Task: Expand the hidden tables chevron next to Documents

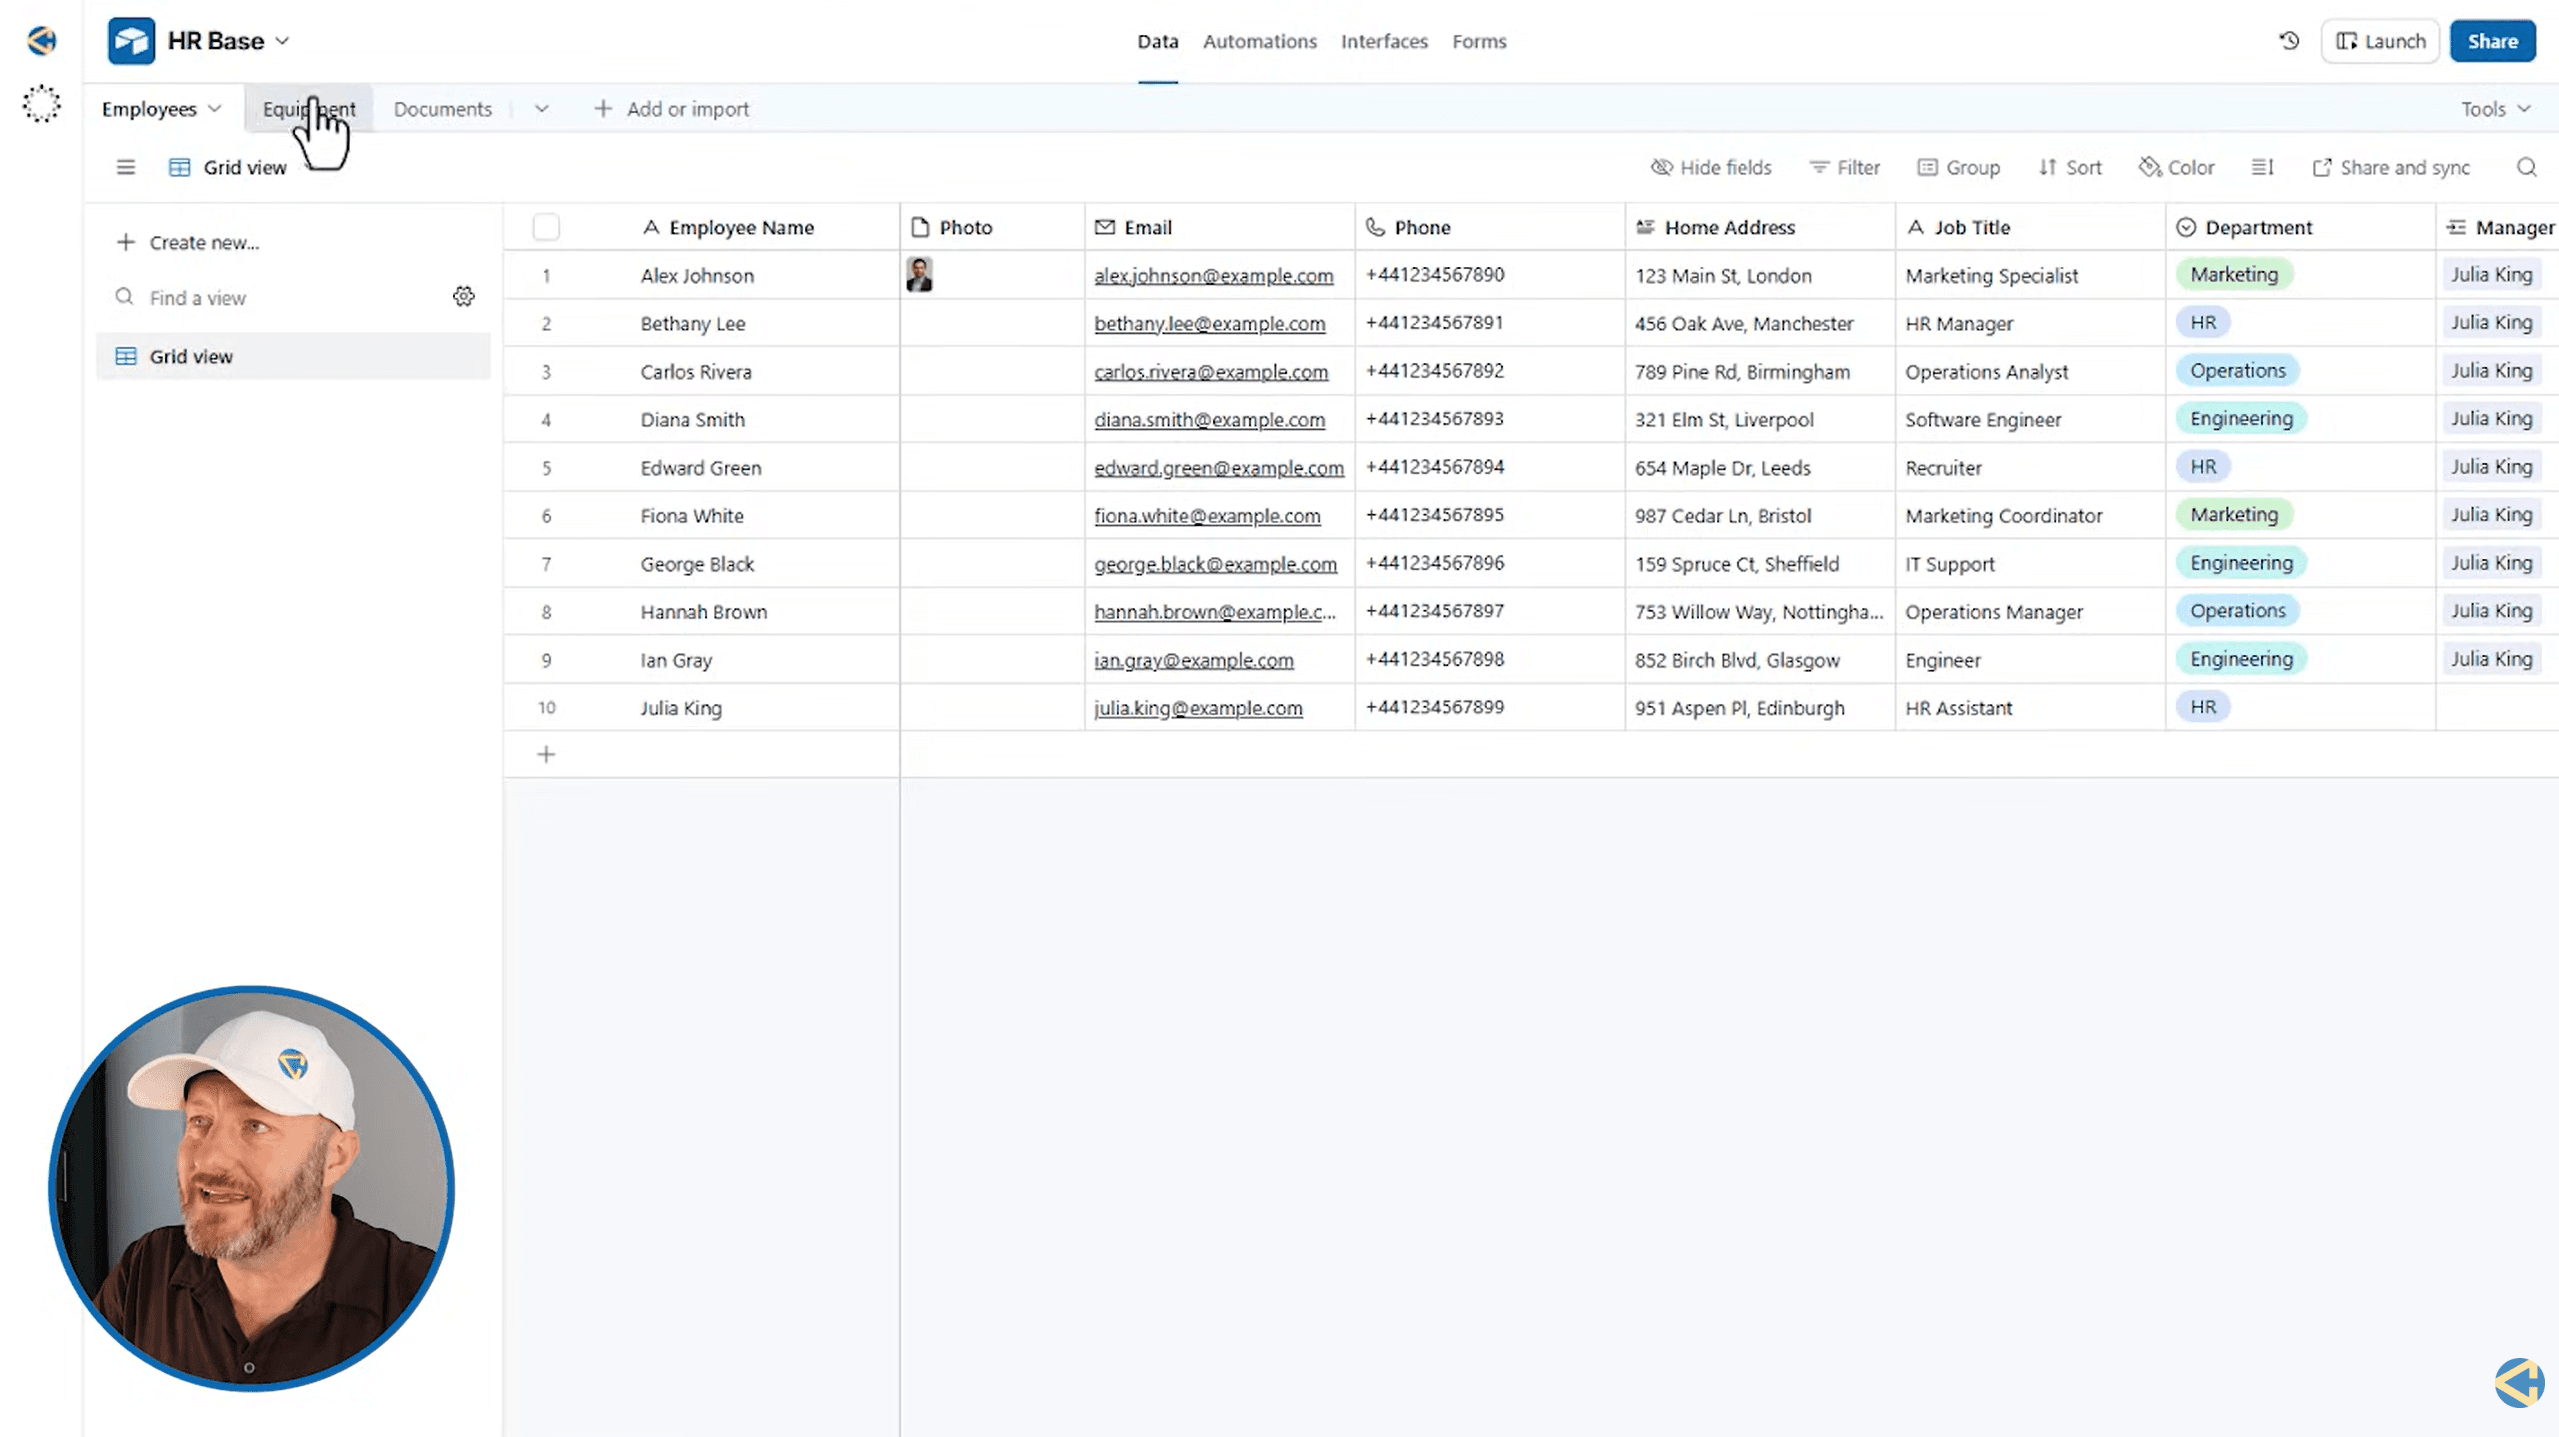Action: tap(541, 108)
